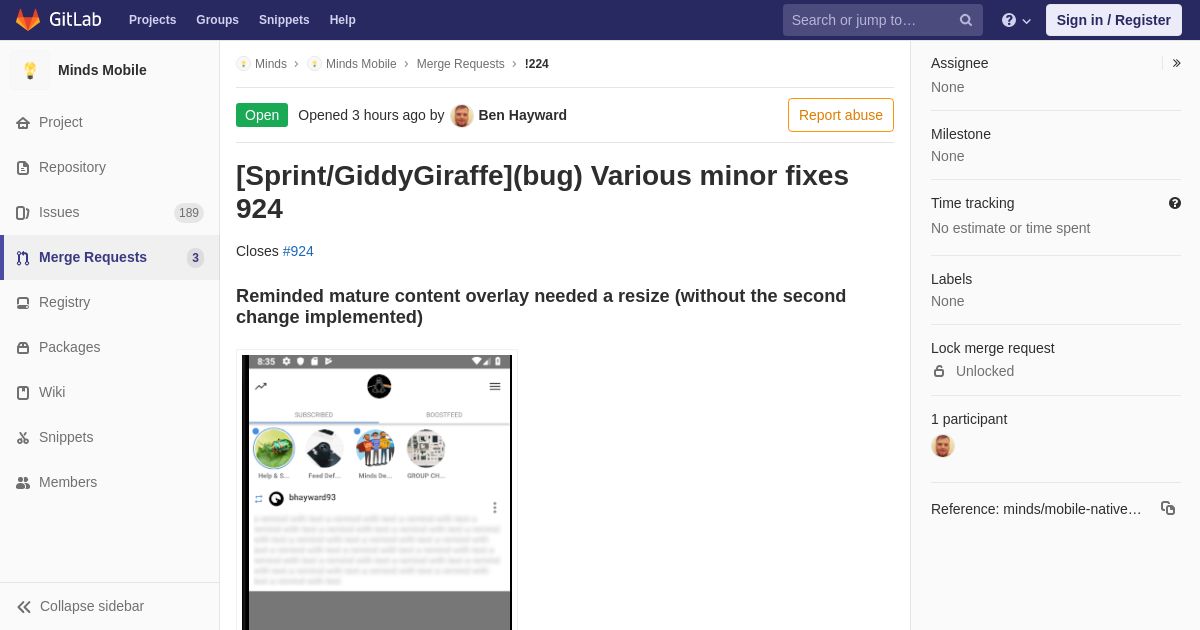Open Snippets in top navigation
Image resolution: width=1200 pixels, height=630 pixels.
point(284,20)
